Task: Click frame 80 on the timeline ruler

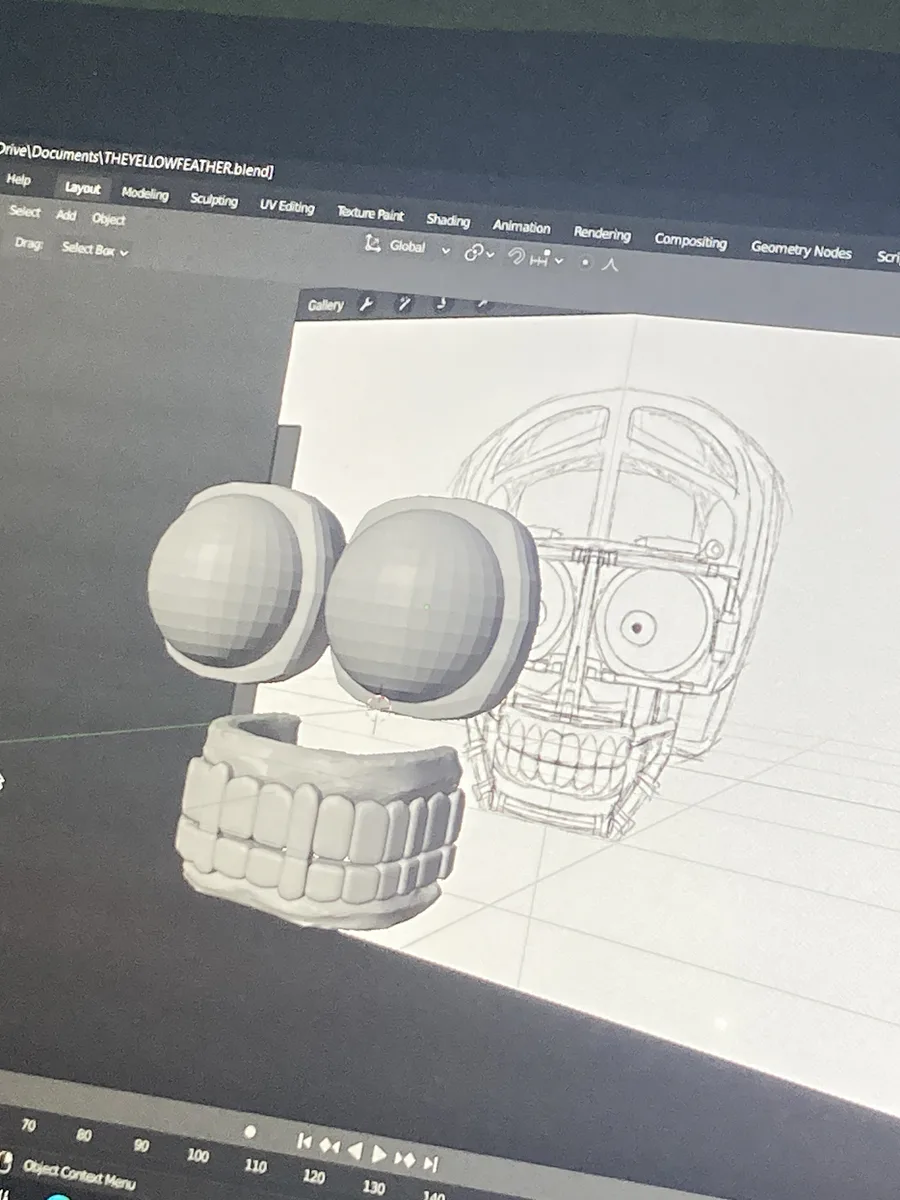Action: pyautogui.click(x=84, y=1135)
